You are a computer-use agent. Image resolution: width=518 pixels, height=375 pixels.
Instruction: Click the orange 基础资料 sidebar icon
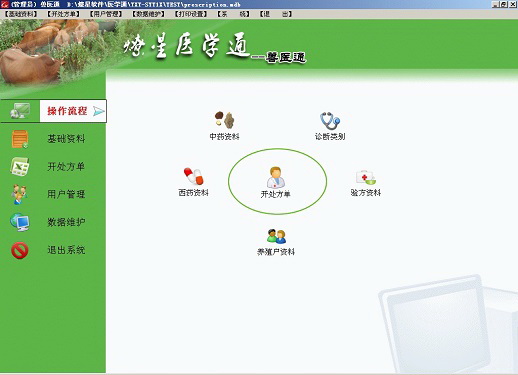pos(20,139)
